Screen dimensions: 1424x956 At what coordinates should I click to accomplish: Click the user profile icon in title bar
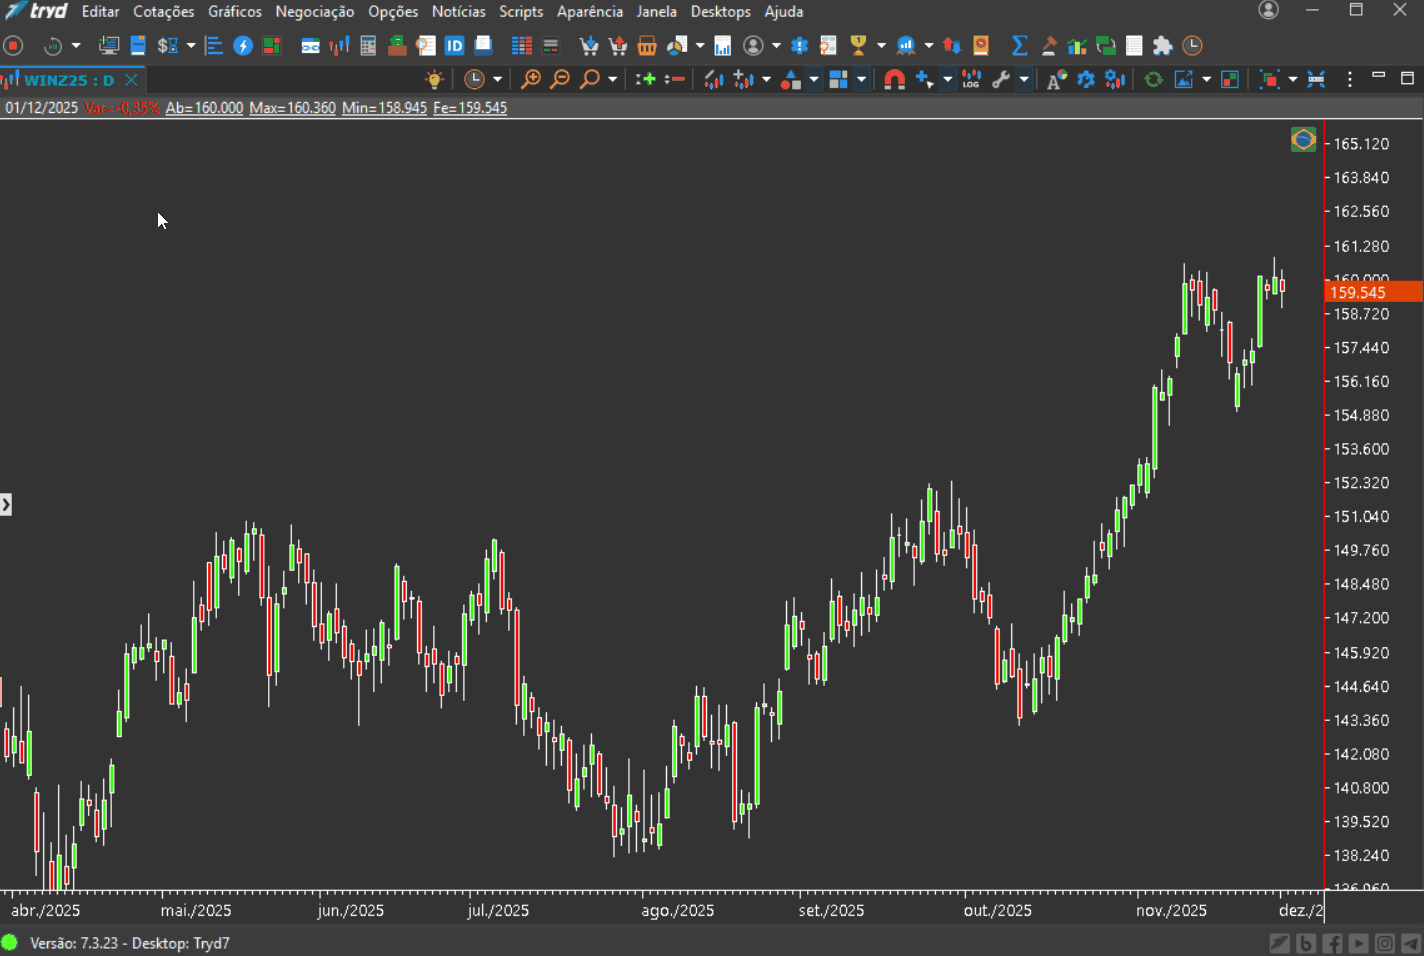[x=1268, y=10]
